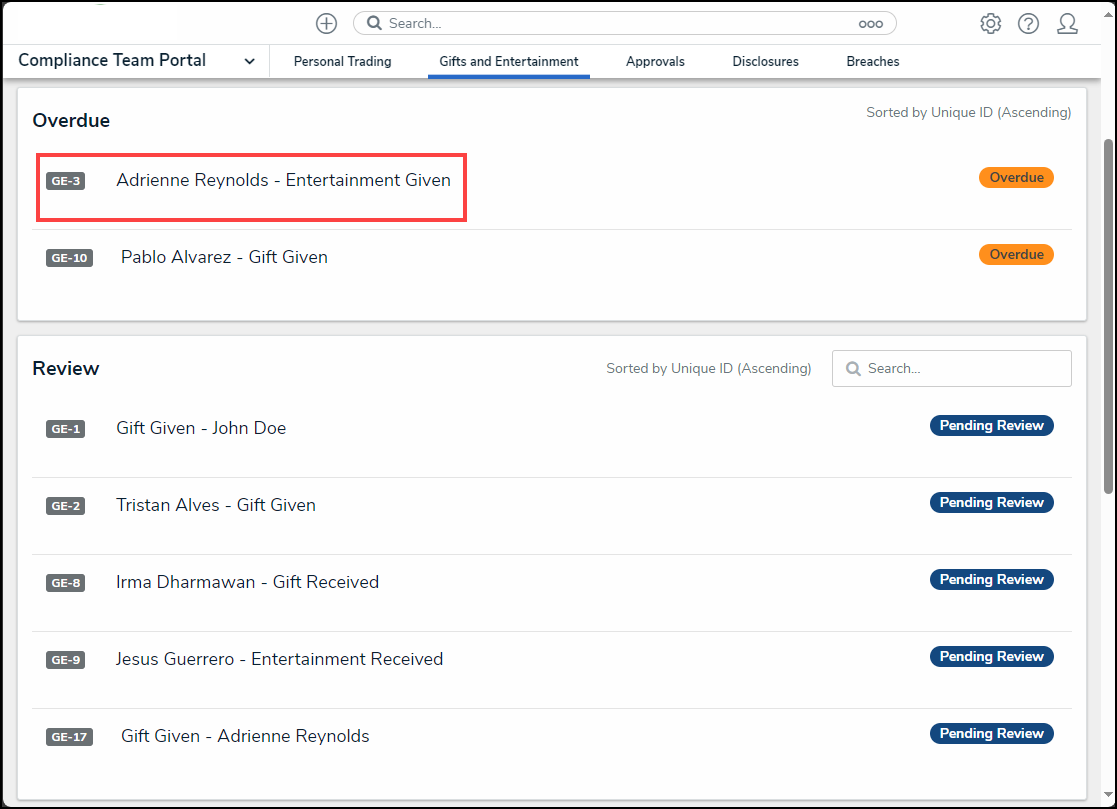
Task: Click the Overdue badge for Pablo Alvarez
Action: (1016, 255)
